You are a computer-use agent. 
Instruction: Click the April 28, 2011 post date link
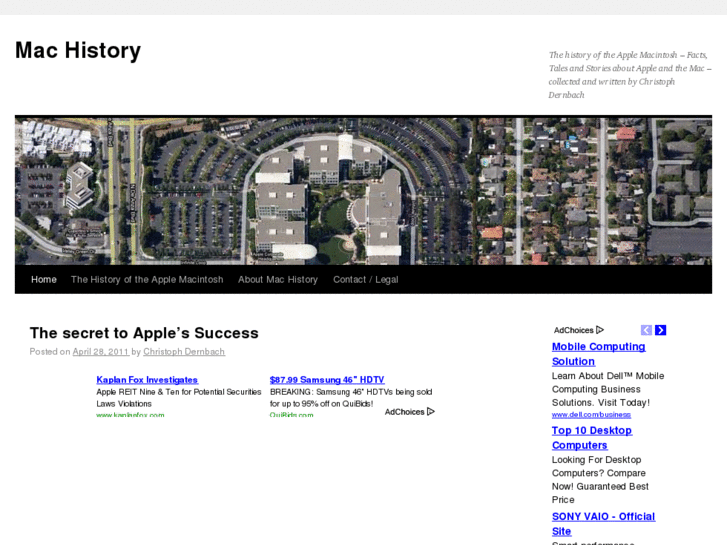coord(101,352)
